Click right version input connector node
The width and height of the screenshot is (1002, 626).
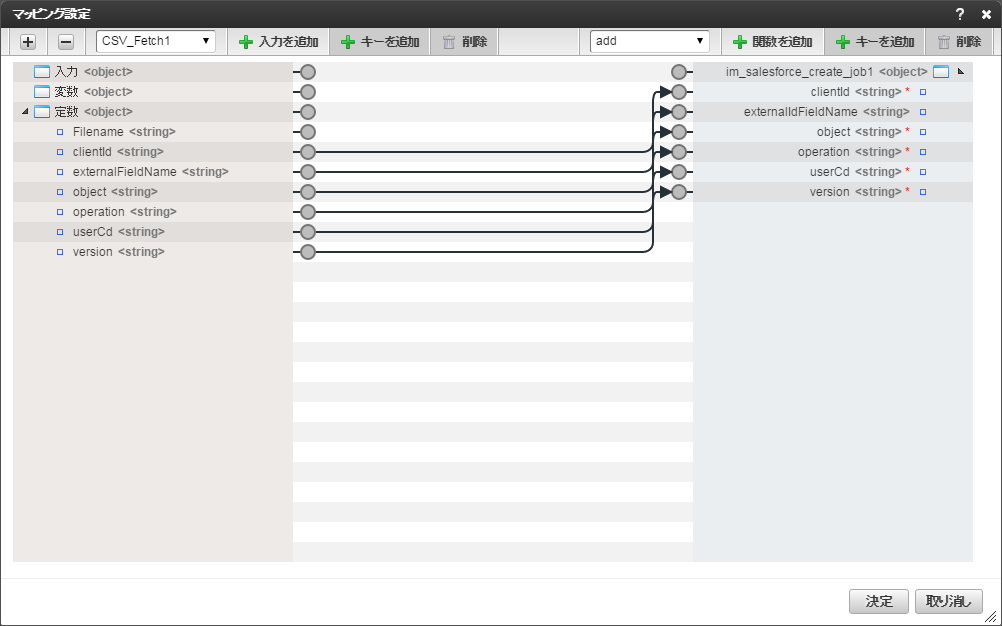point(679,192)
